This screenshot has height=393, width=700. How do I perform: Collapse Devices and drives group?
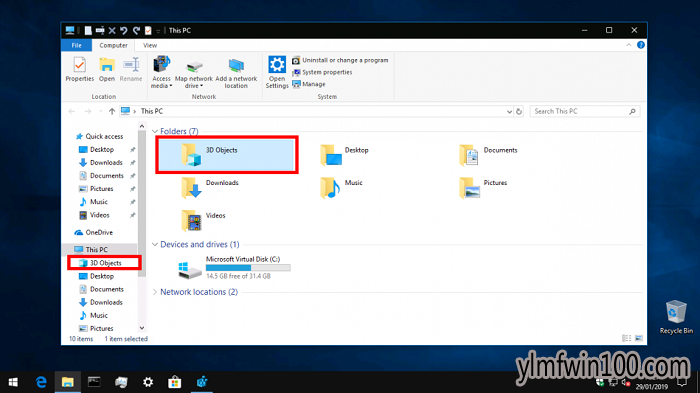[x=155, y=244]
